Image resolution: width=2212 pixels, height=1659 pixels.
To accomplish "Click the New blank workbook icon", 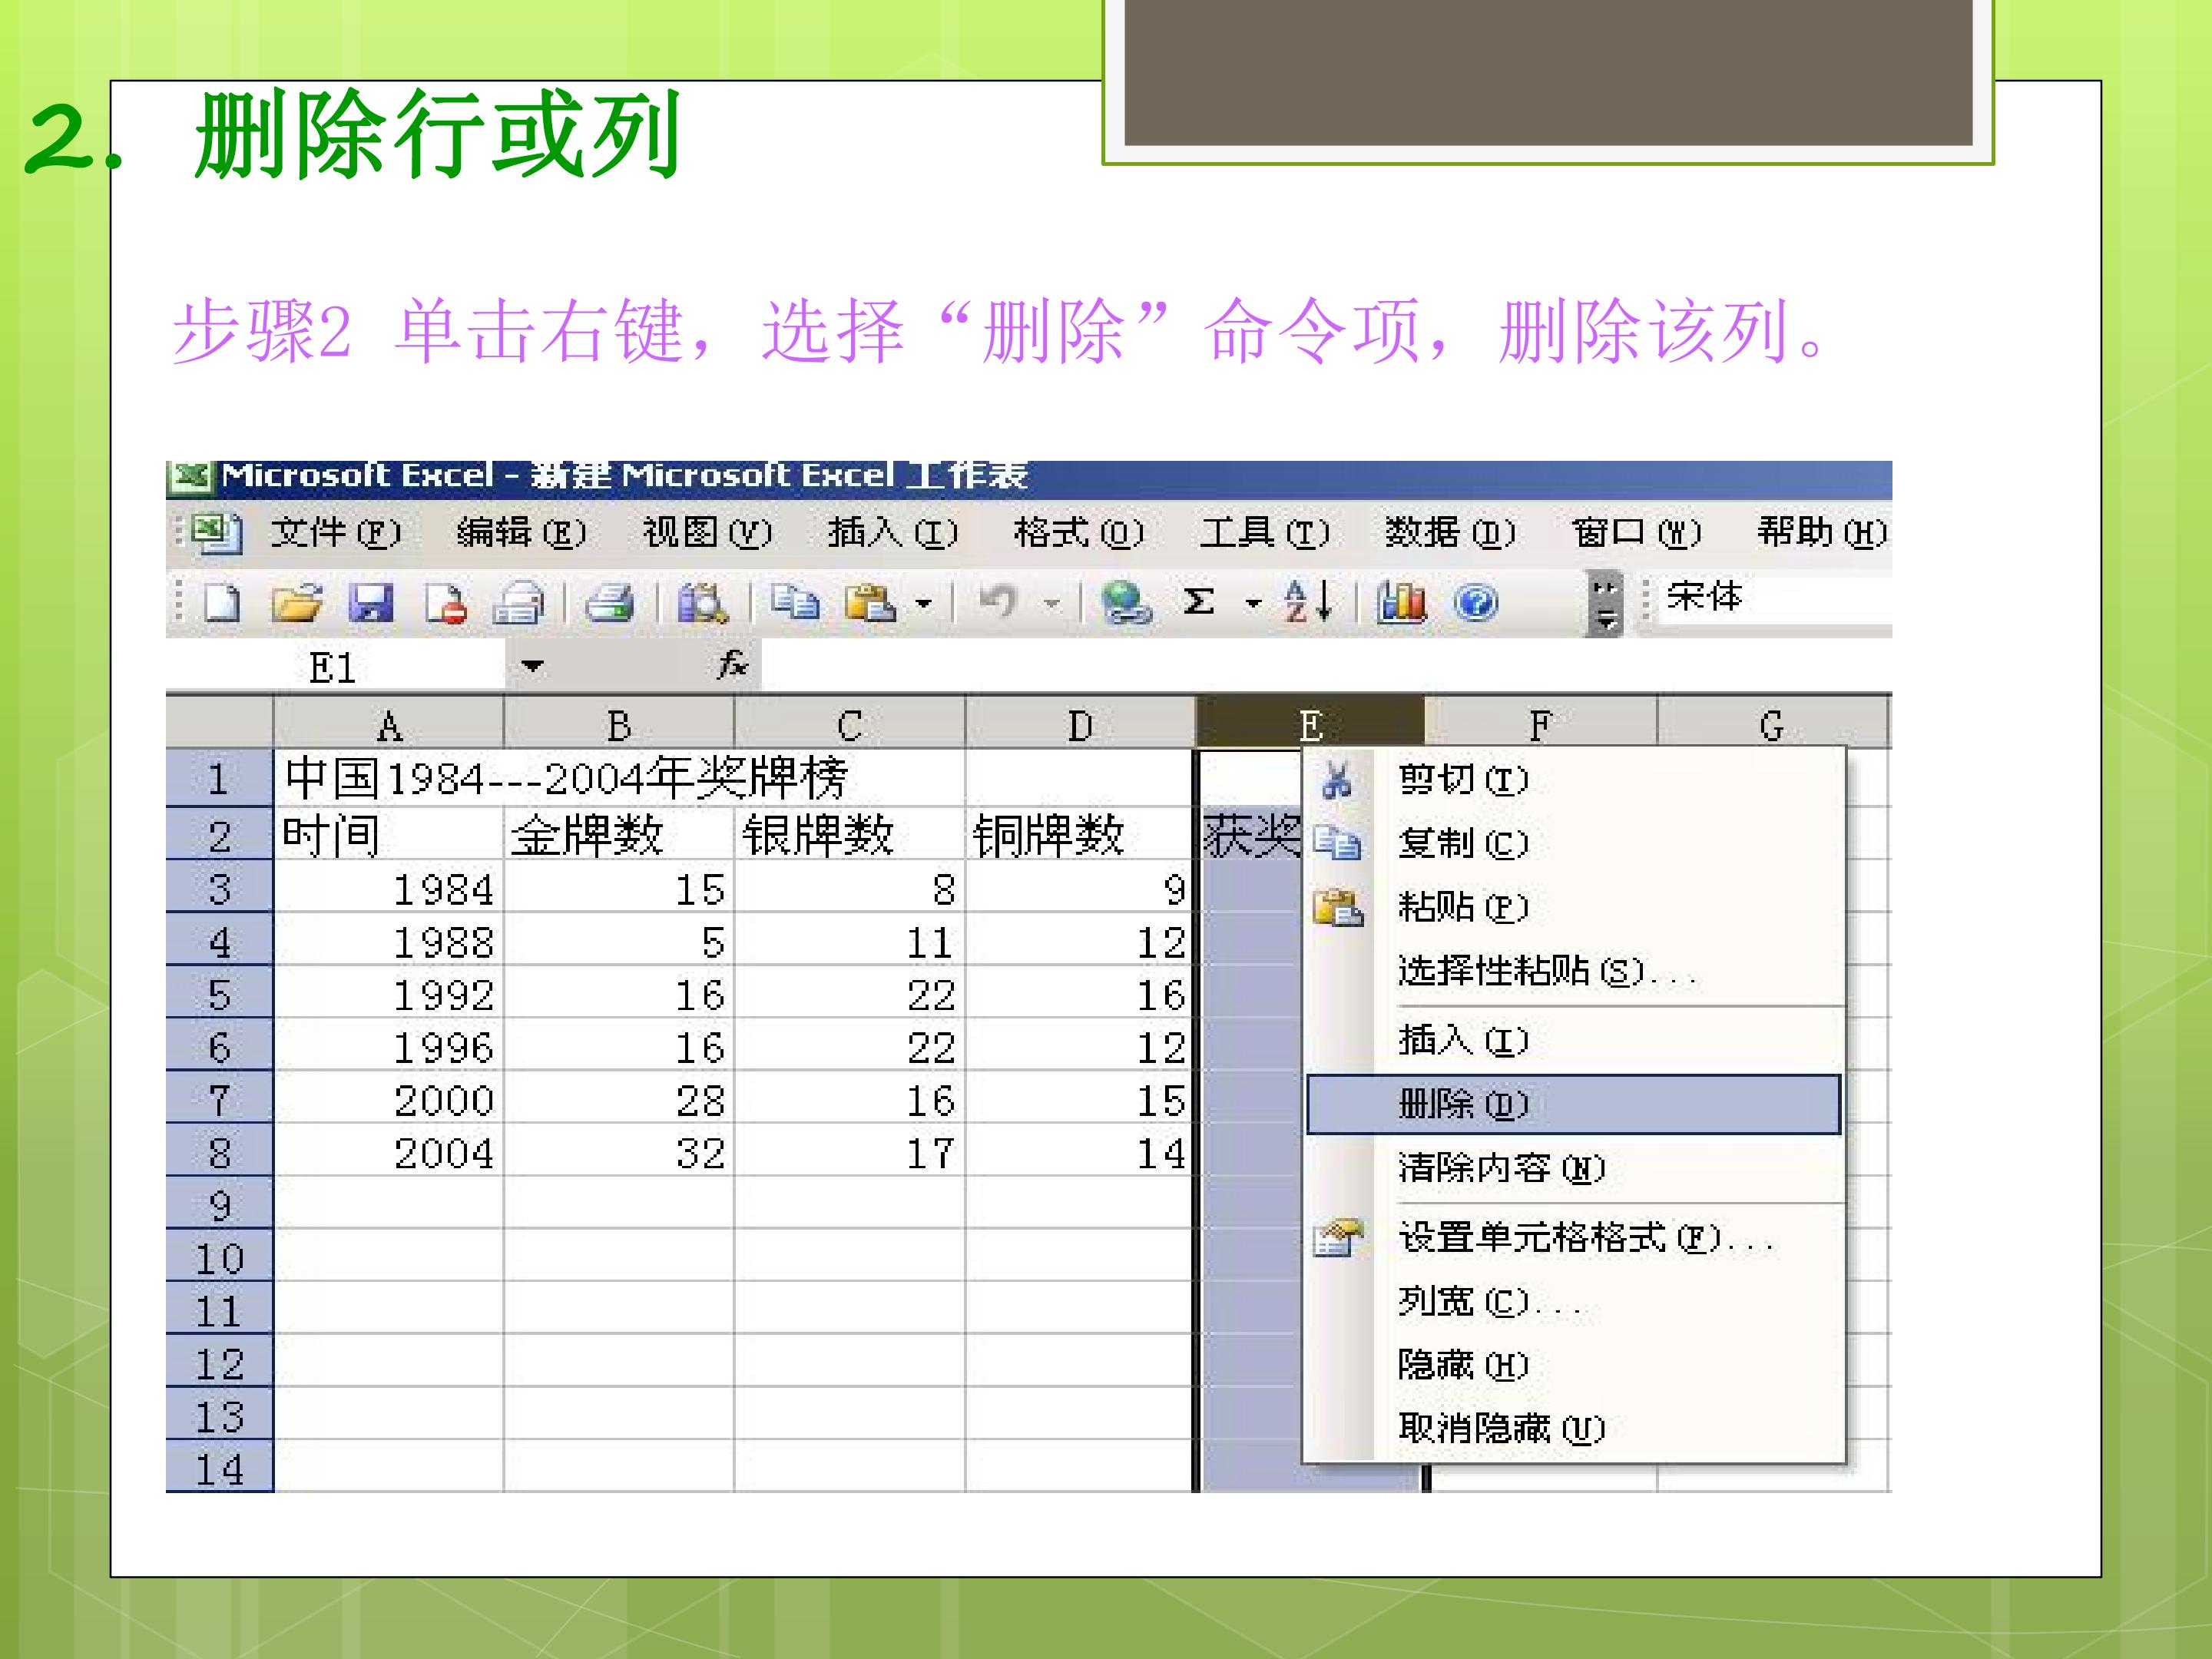I will (221, 603).
